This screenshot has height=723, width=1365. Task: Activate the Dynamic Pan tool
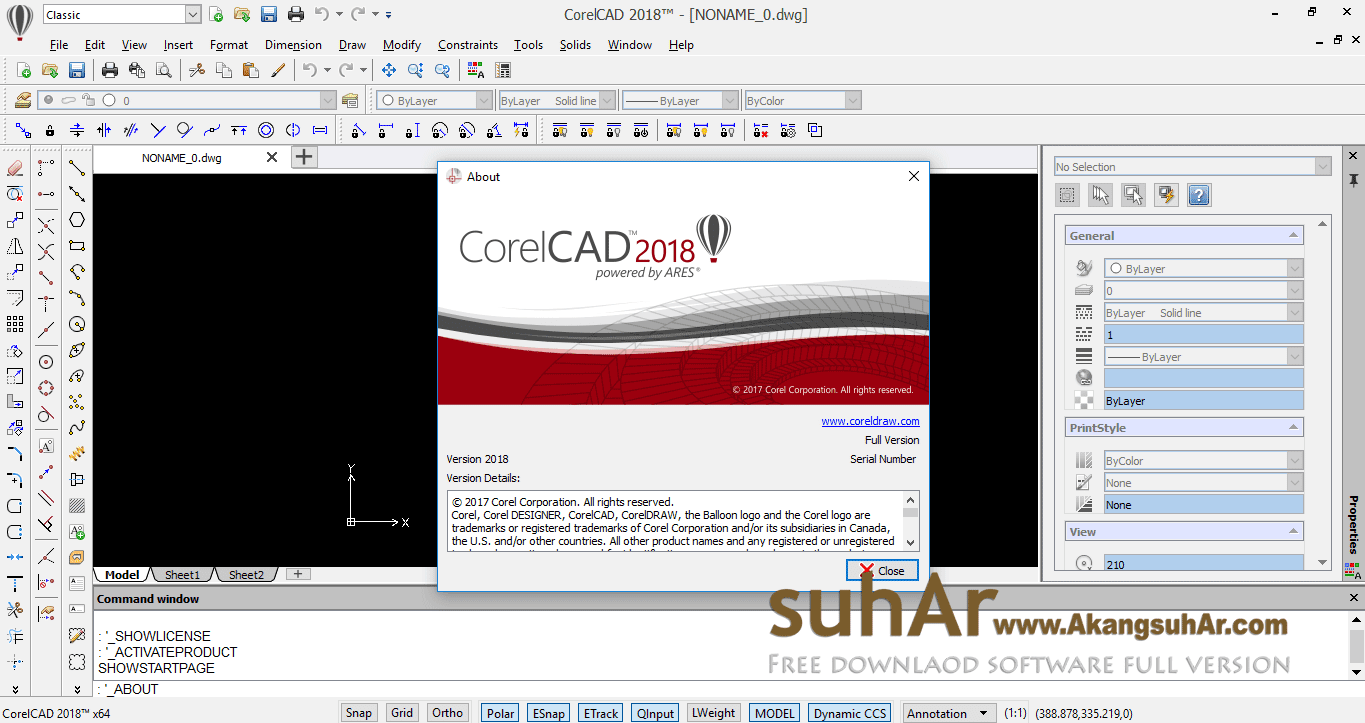point(388,70)
